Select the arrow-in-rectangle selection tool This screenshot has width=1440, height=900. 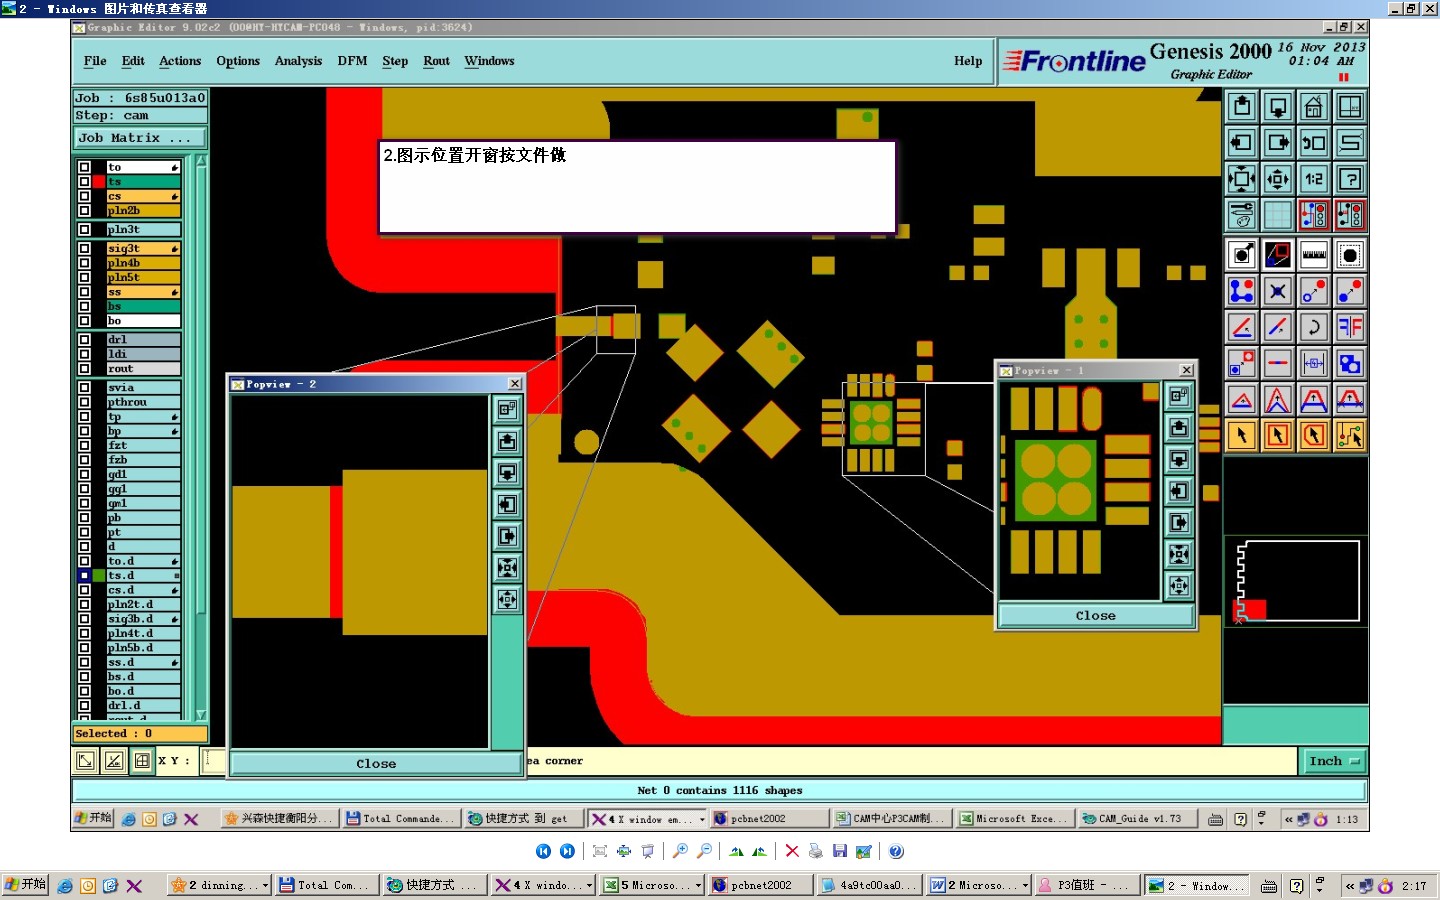[x=1277, y=435]
